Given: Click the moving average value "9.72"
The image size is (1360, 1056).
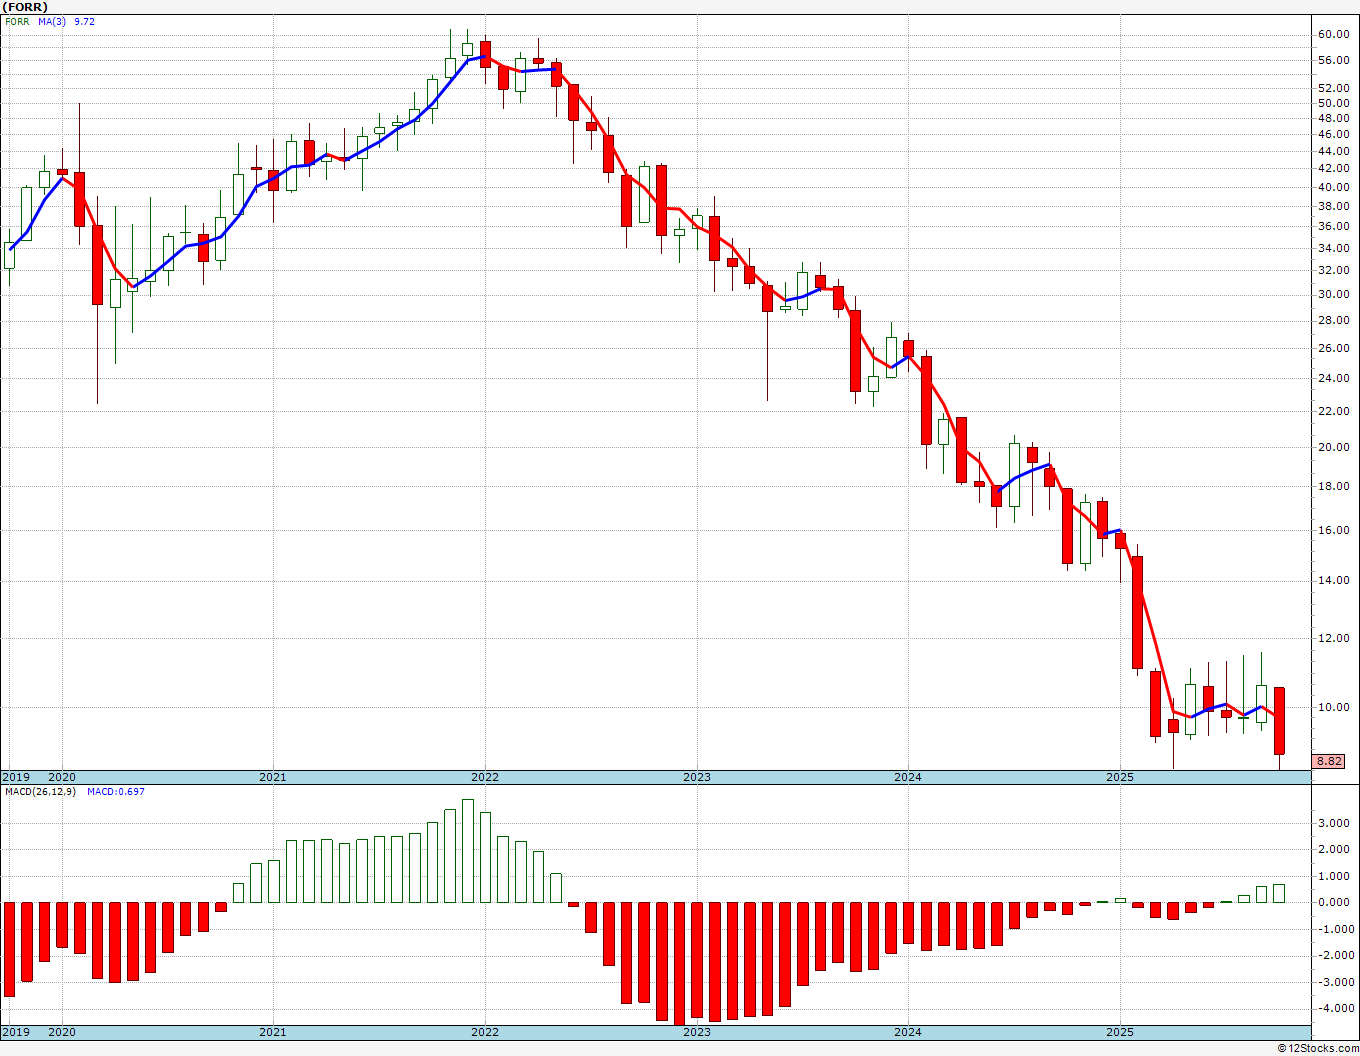Looking at the screenshot, I should click(x=85, y=21).
